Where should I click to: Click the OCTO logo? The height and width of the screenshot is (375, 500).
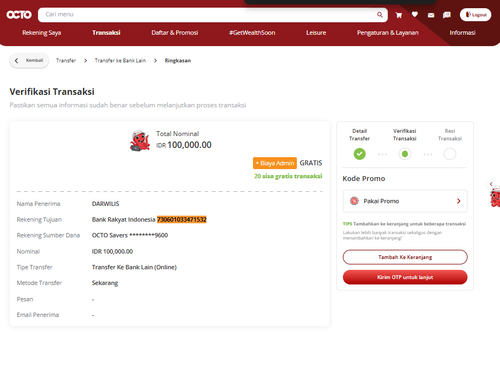[19, 15]
